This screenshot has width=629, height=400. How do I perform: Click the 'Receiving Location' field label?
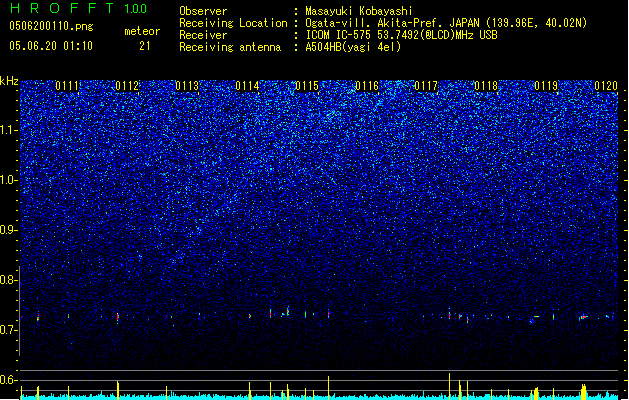233,23
